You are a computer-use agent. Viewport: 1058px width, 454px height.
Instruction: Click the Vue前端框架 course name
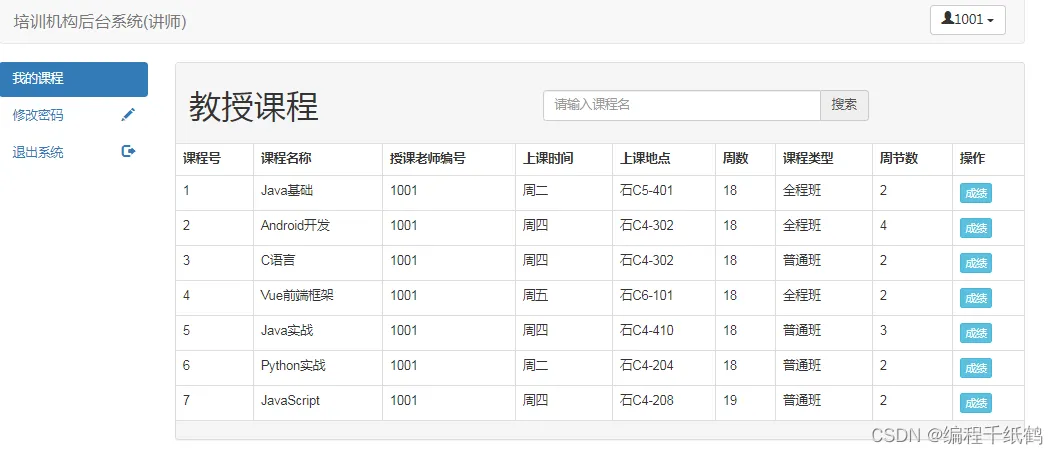coord(296,295)
